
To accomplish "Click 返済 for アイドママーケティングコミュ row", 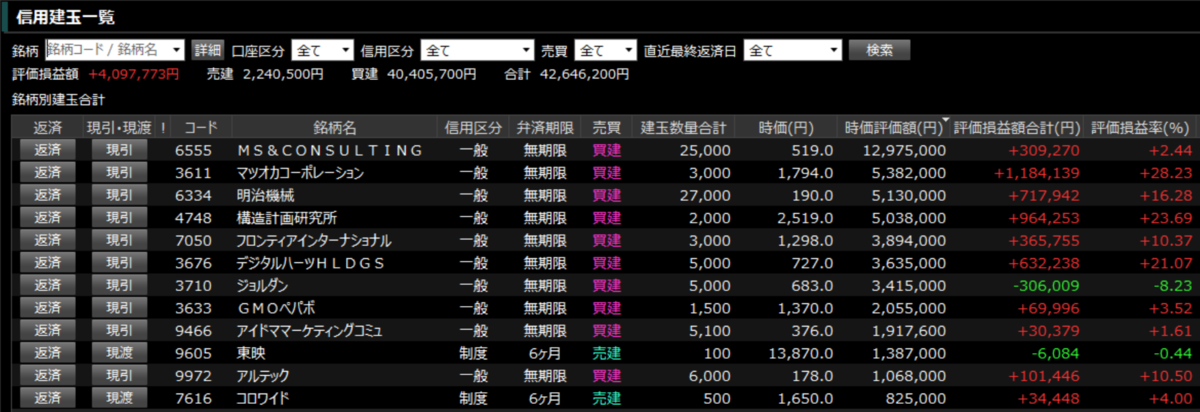I will [x=47, y=330].
